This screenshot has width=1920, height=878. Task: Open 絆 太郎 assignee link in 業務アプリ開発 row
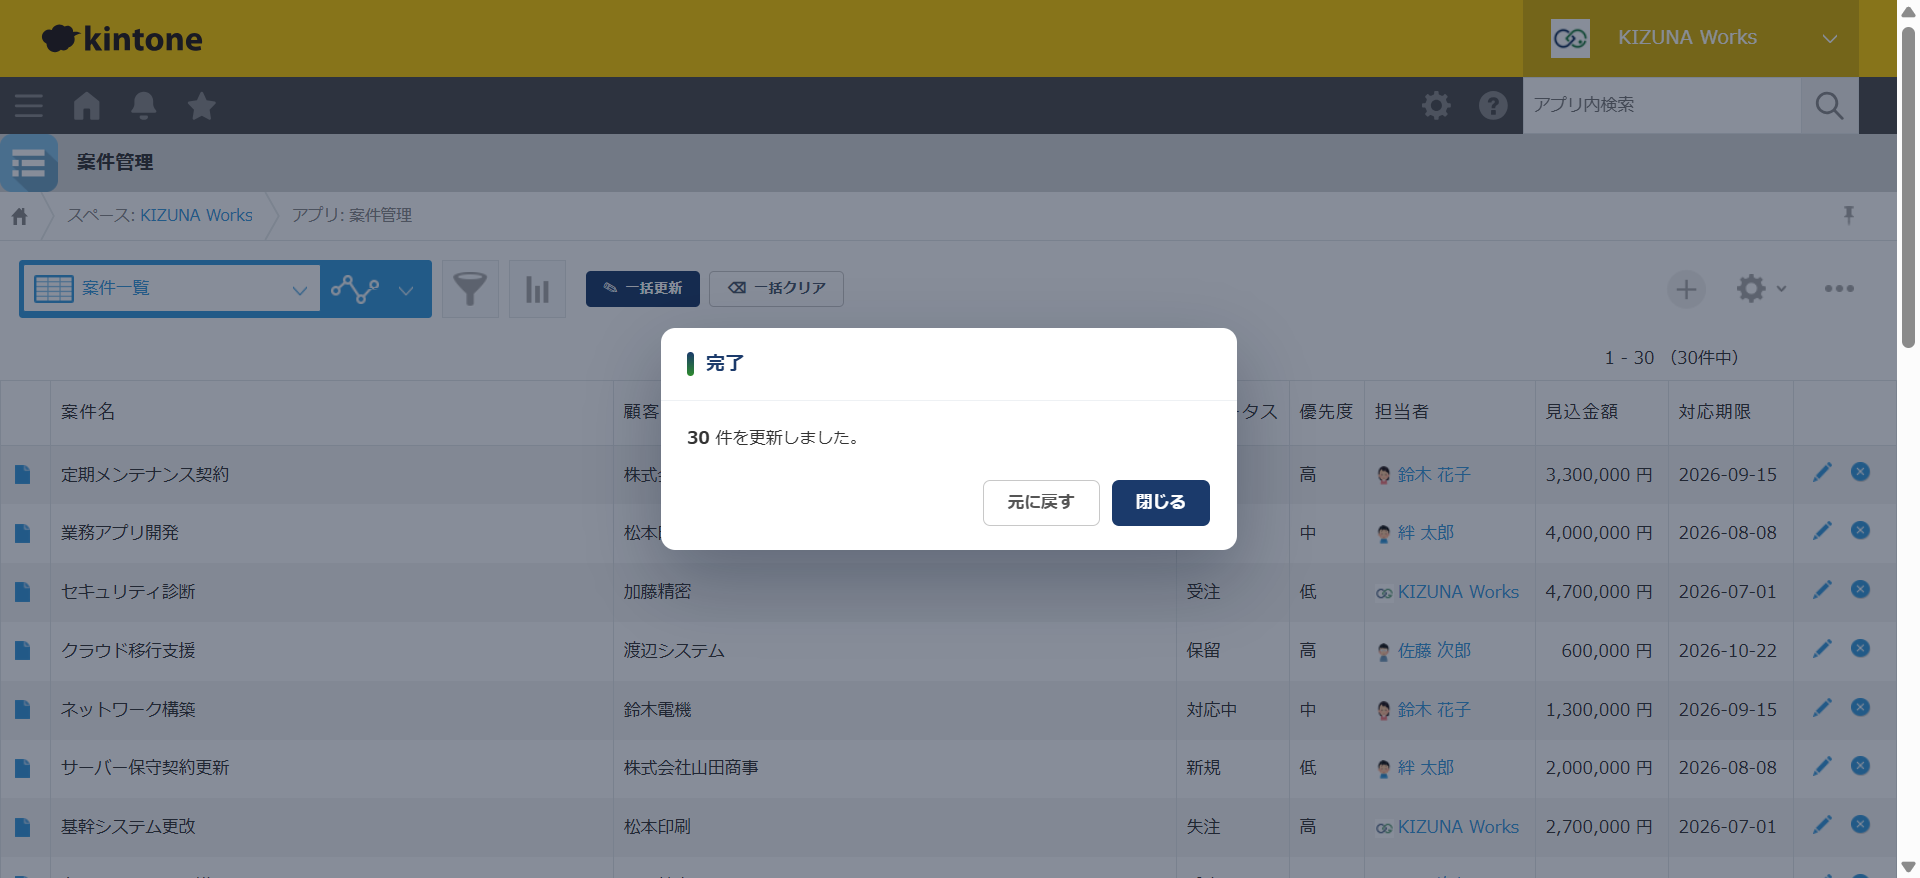(x=1426, y=533)
